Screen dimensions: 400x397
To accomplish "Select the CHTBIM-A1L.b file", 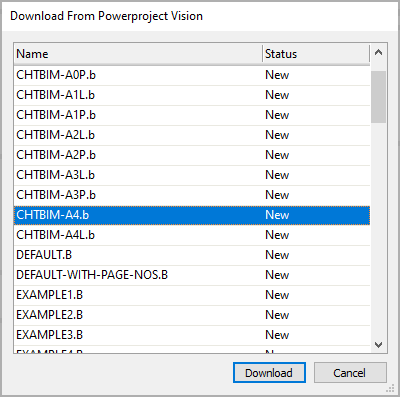I will point(192,95).
